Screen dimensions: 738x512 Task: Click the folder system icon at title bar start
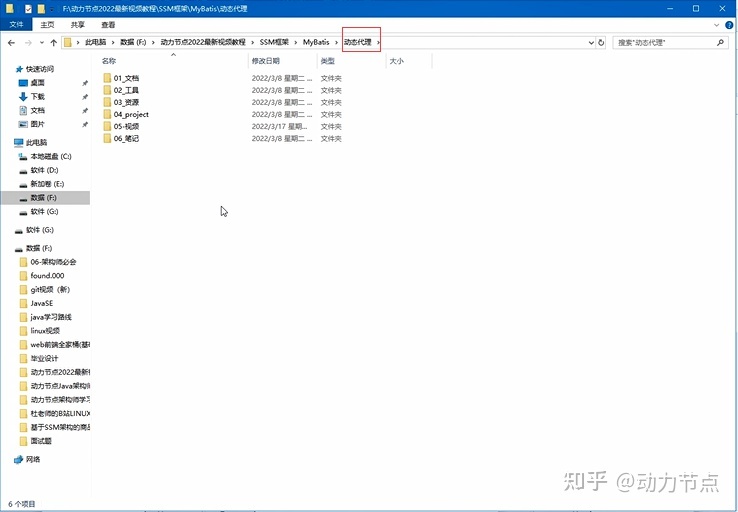click(10, 8)
